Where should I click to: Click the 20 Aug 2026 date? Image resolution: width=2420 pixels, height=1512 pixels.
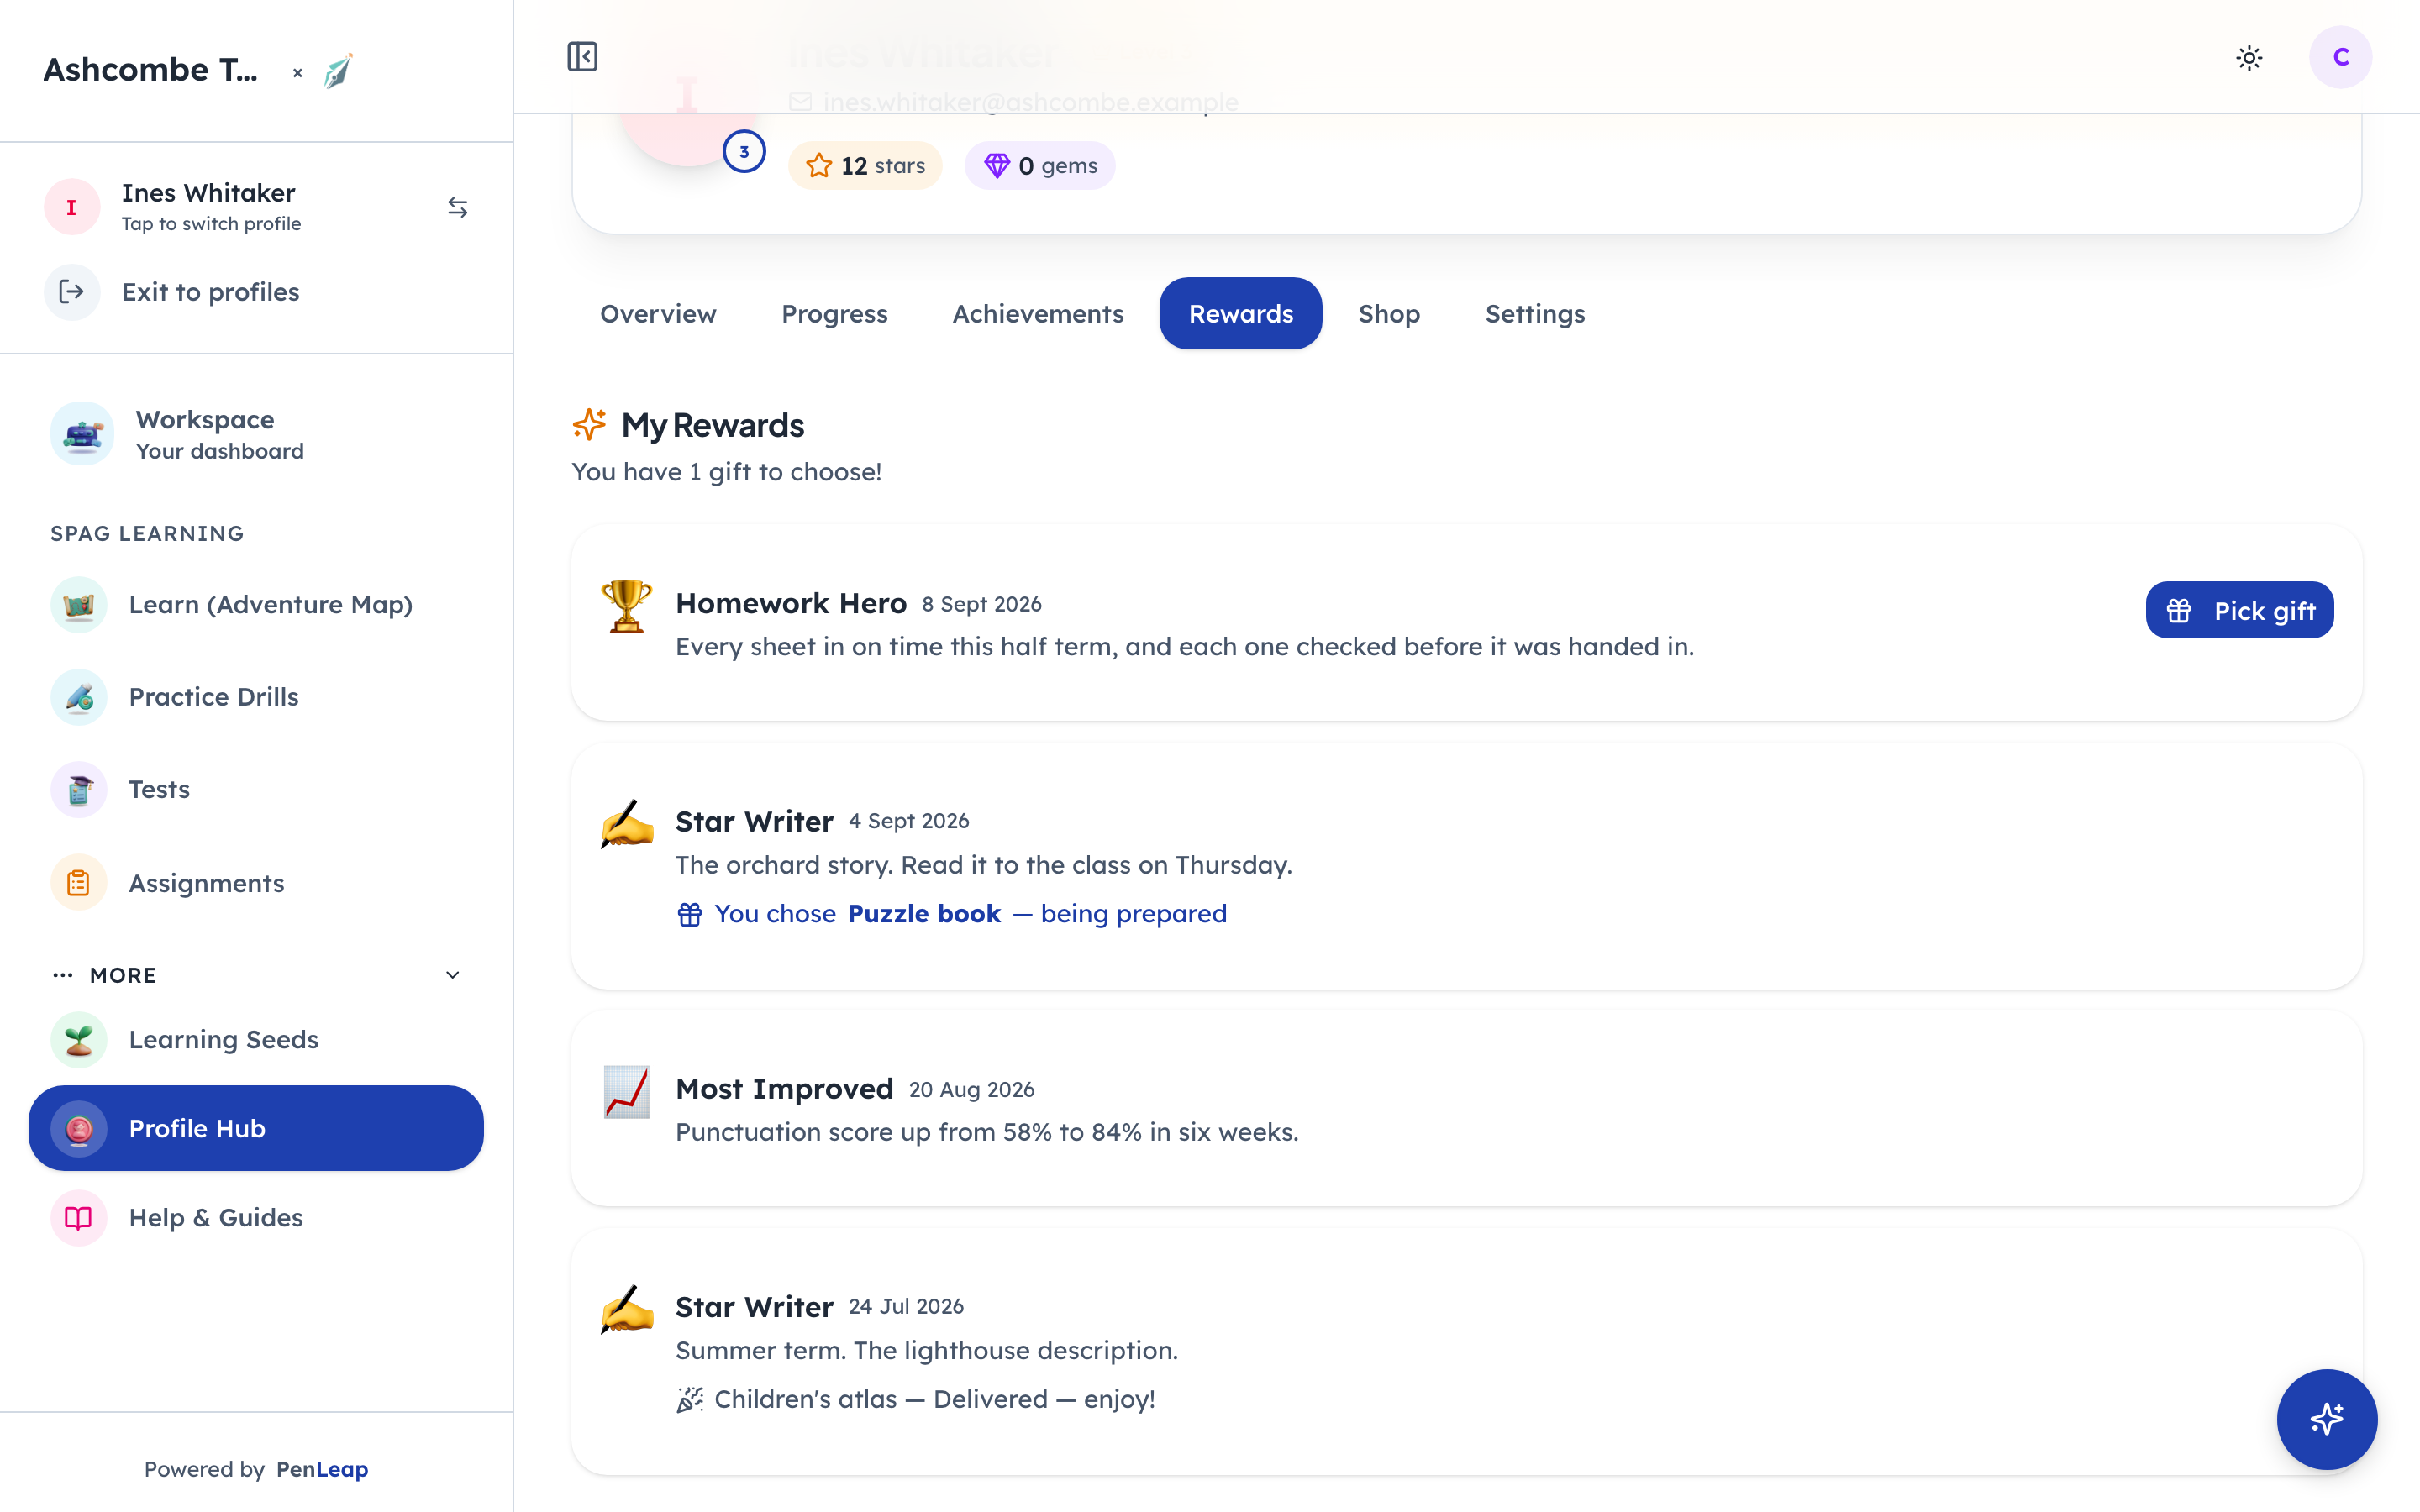[x=972, y=1090]
